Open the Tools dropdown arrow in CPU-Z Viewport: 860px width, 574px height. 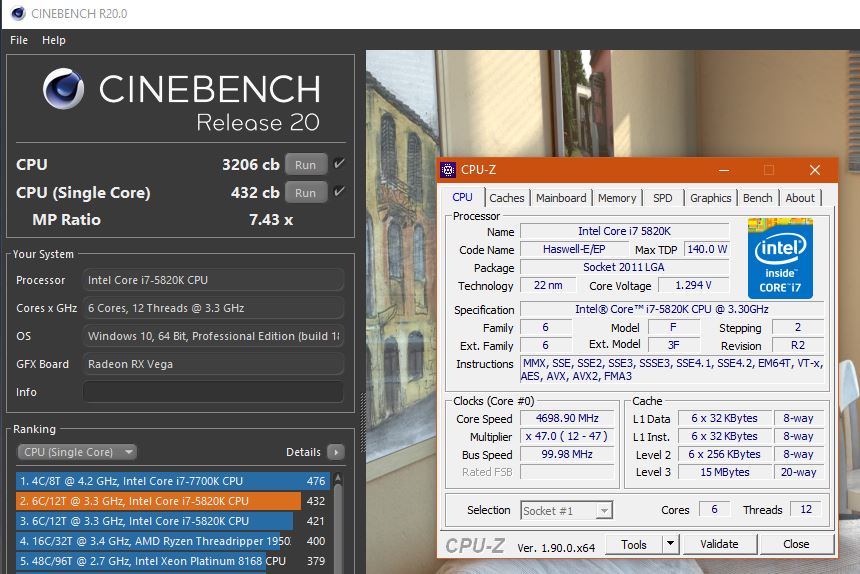click(670, 544)
